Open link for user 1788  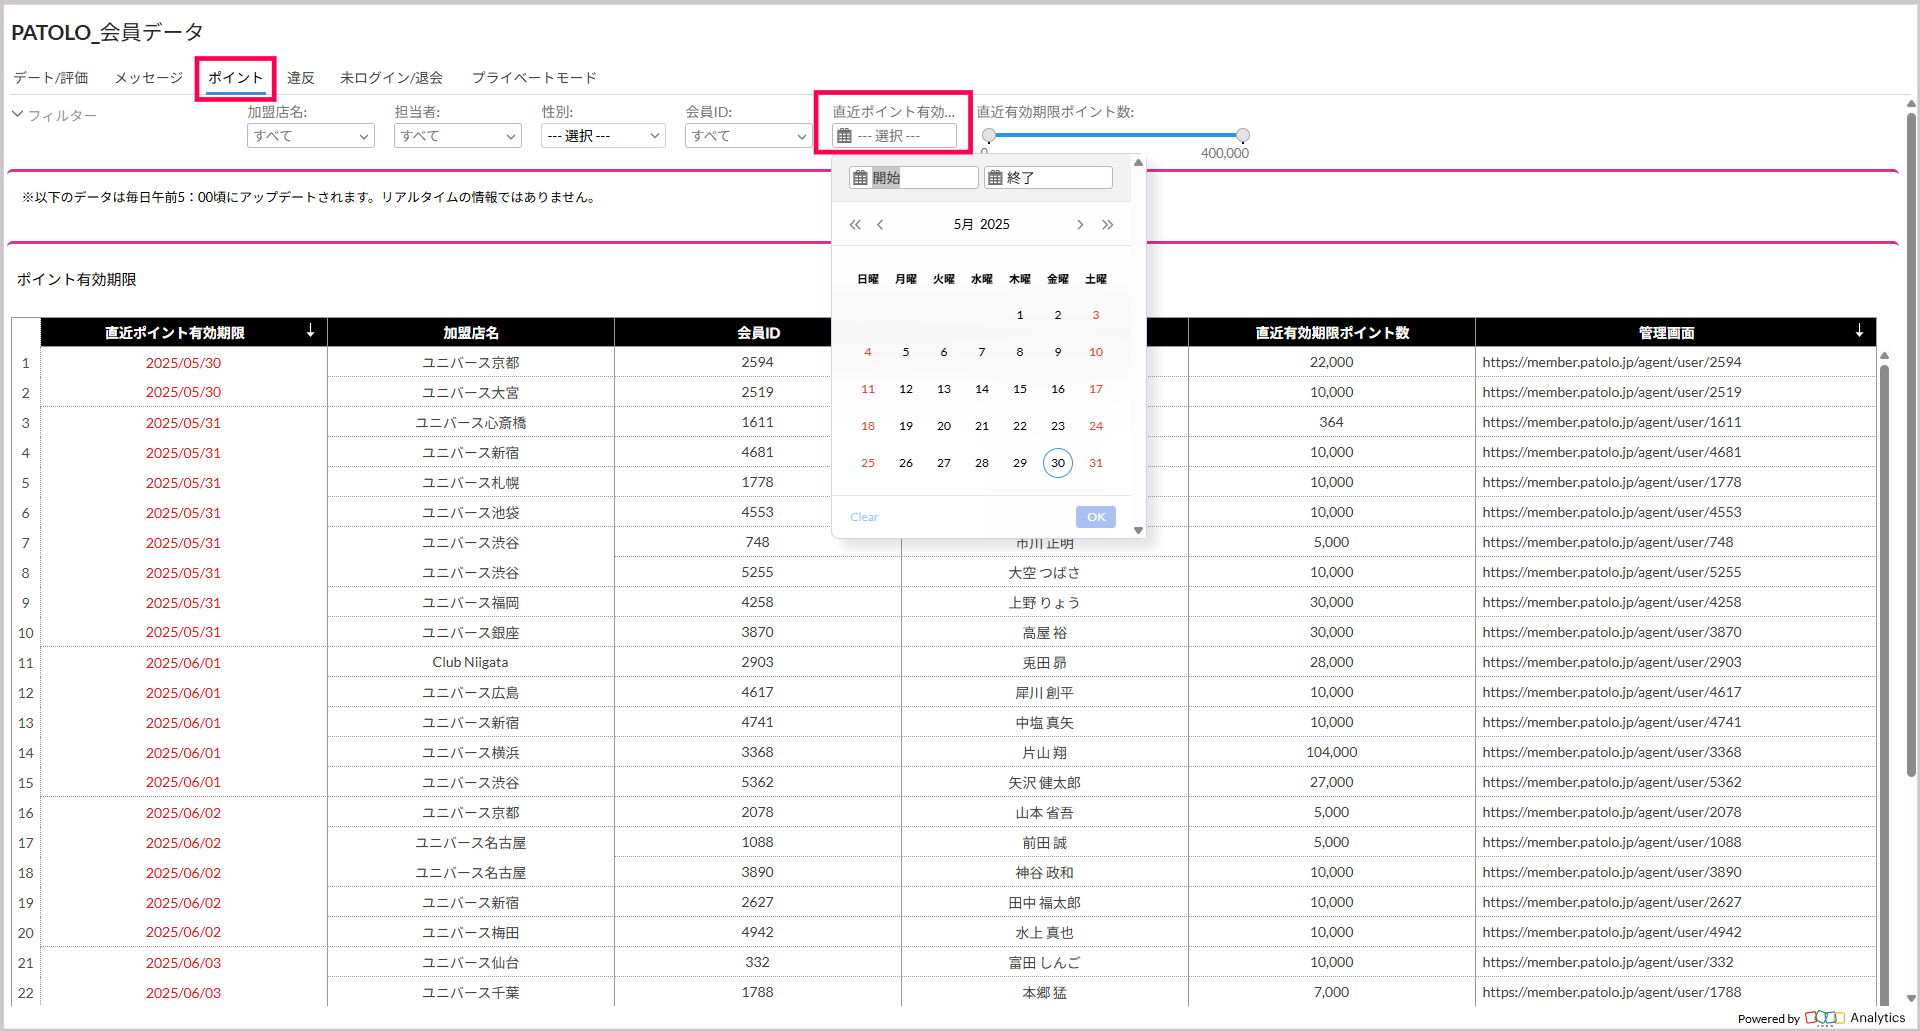pos(1612,992)
